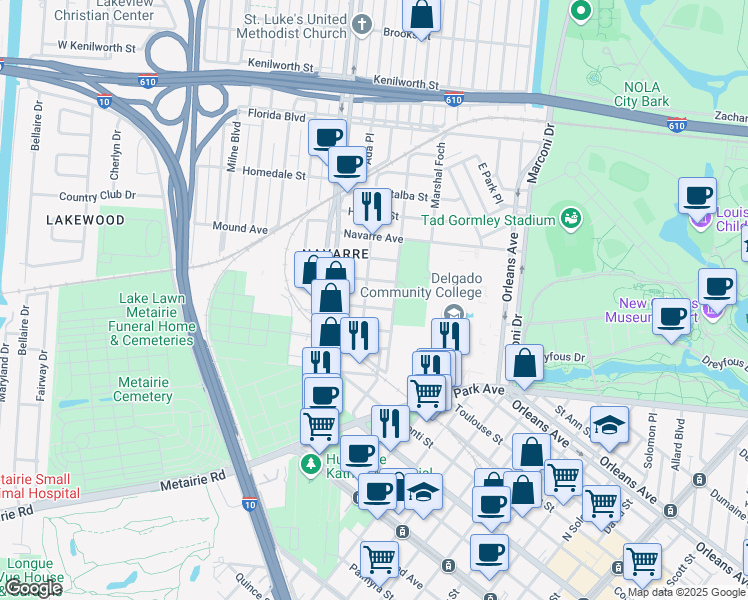Click the coffee marker left of the museum

click(x=671, y=317)
